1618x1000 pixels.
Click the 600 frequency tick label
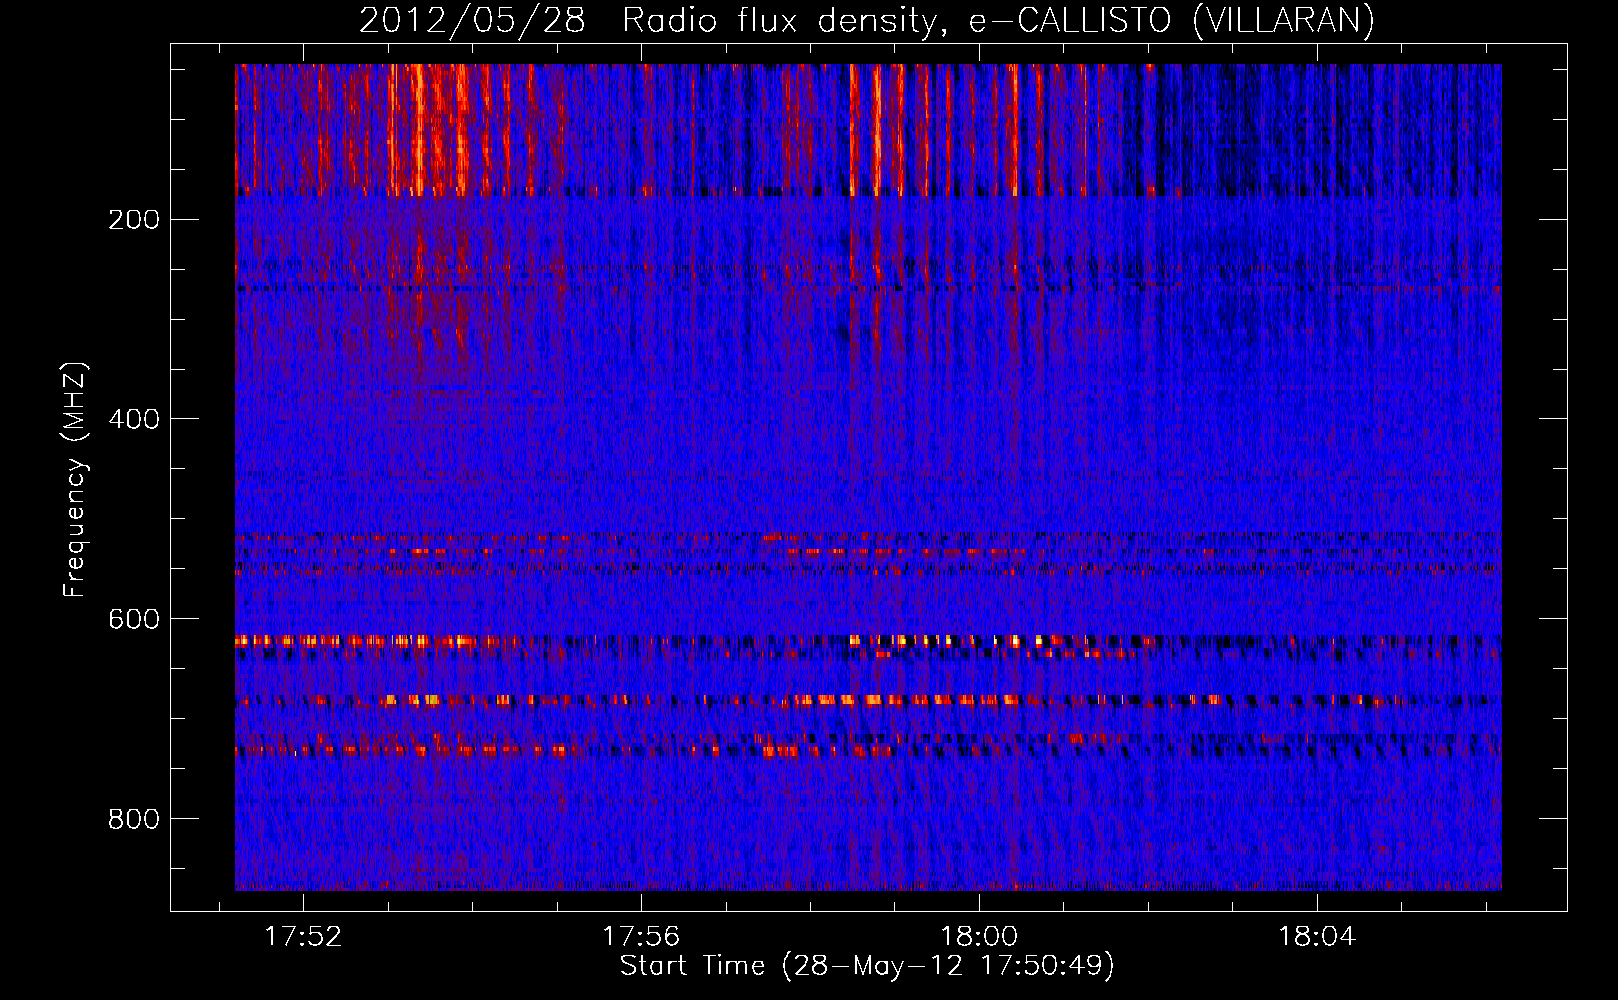click(x=133, y=619)
